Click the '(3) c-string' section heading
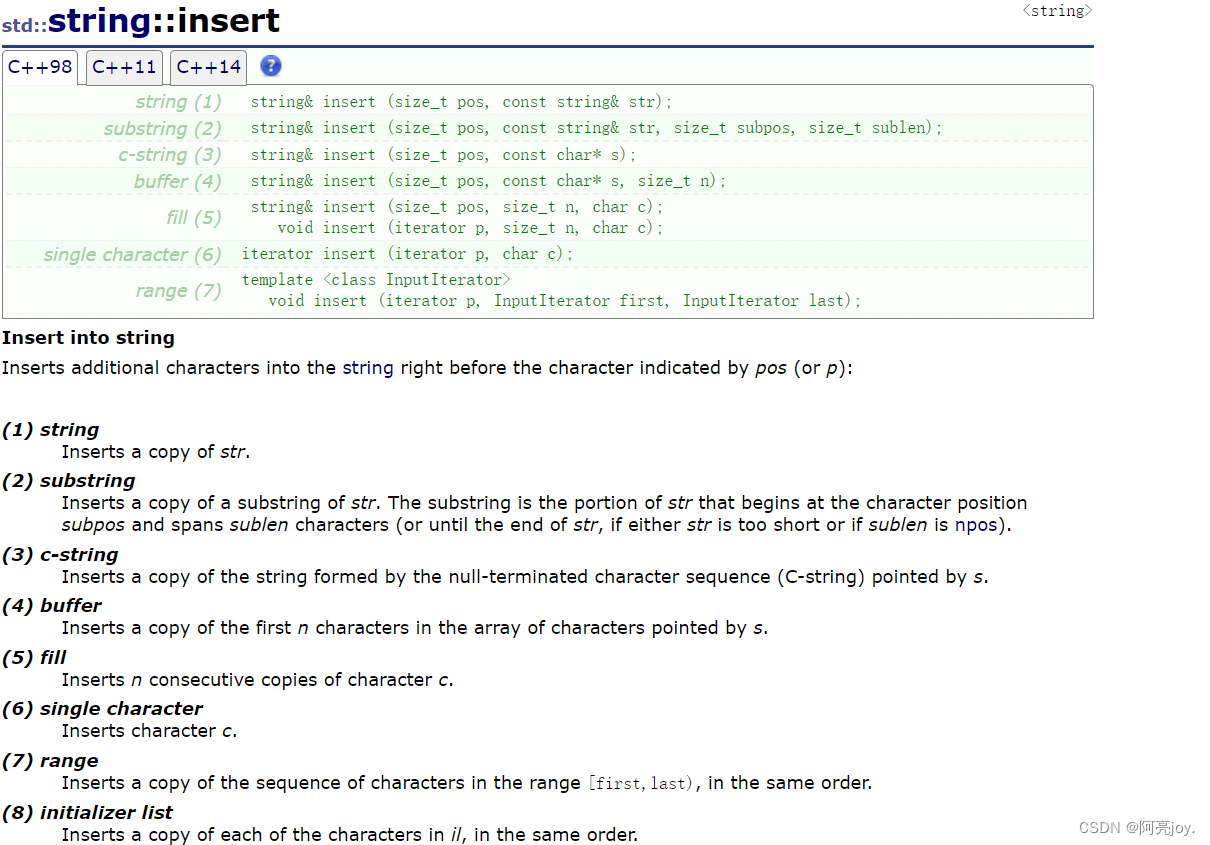The height and width of the screenshot is (845, 1210). pos(60,555)
